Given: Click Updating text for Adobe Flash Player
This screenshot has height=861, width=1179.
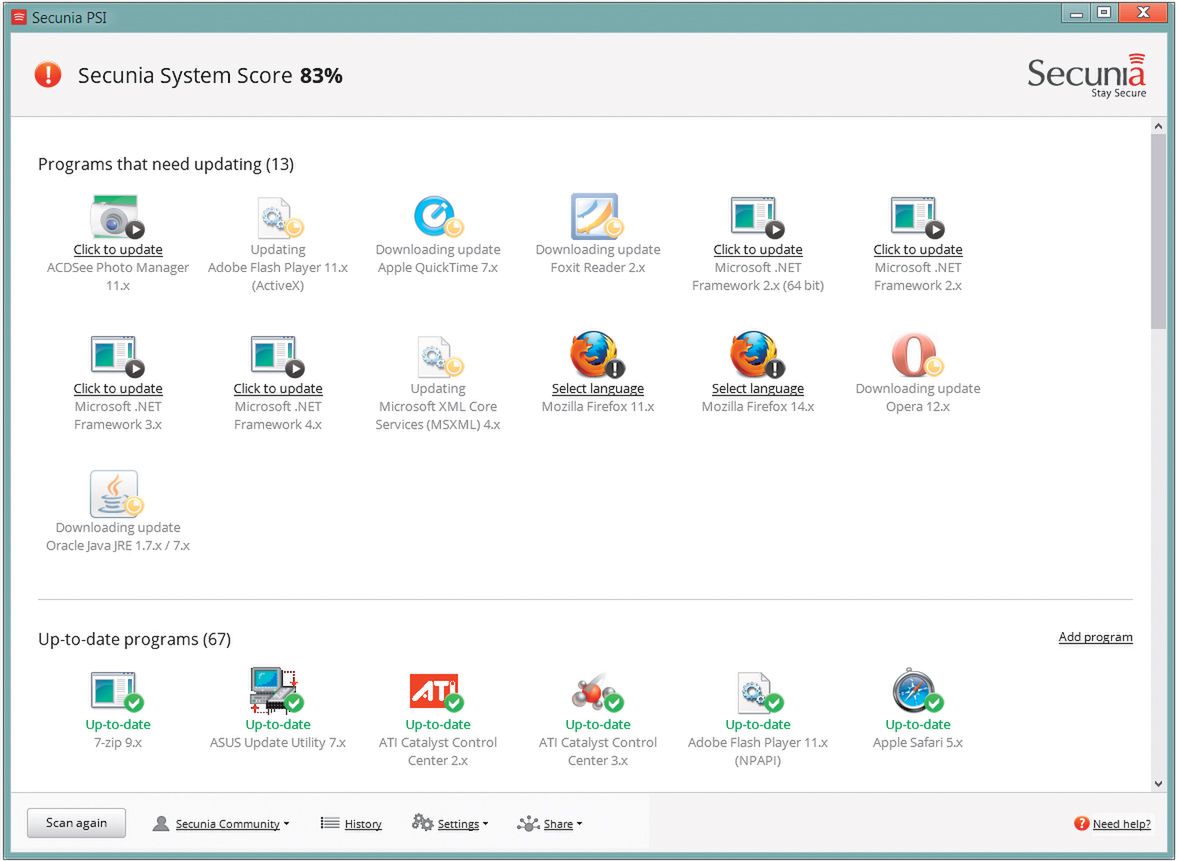Looking at the screenshot, I should coord(278,250).
